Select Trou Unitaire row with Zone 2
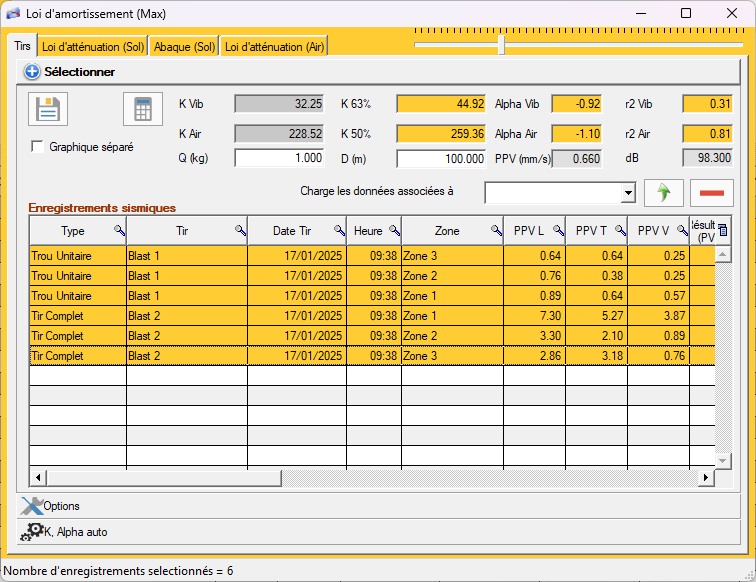The image size is (756, 582). coord(372,276)
